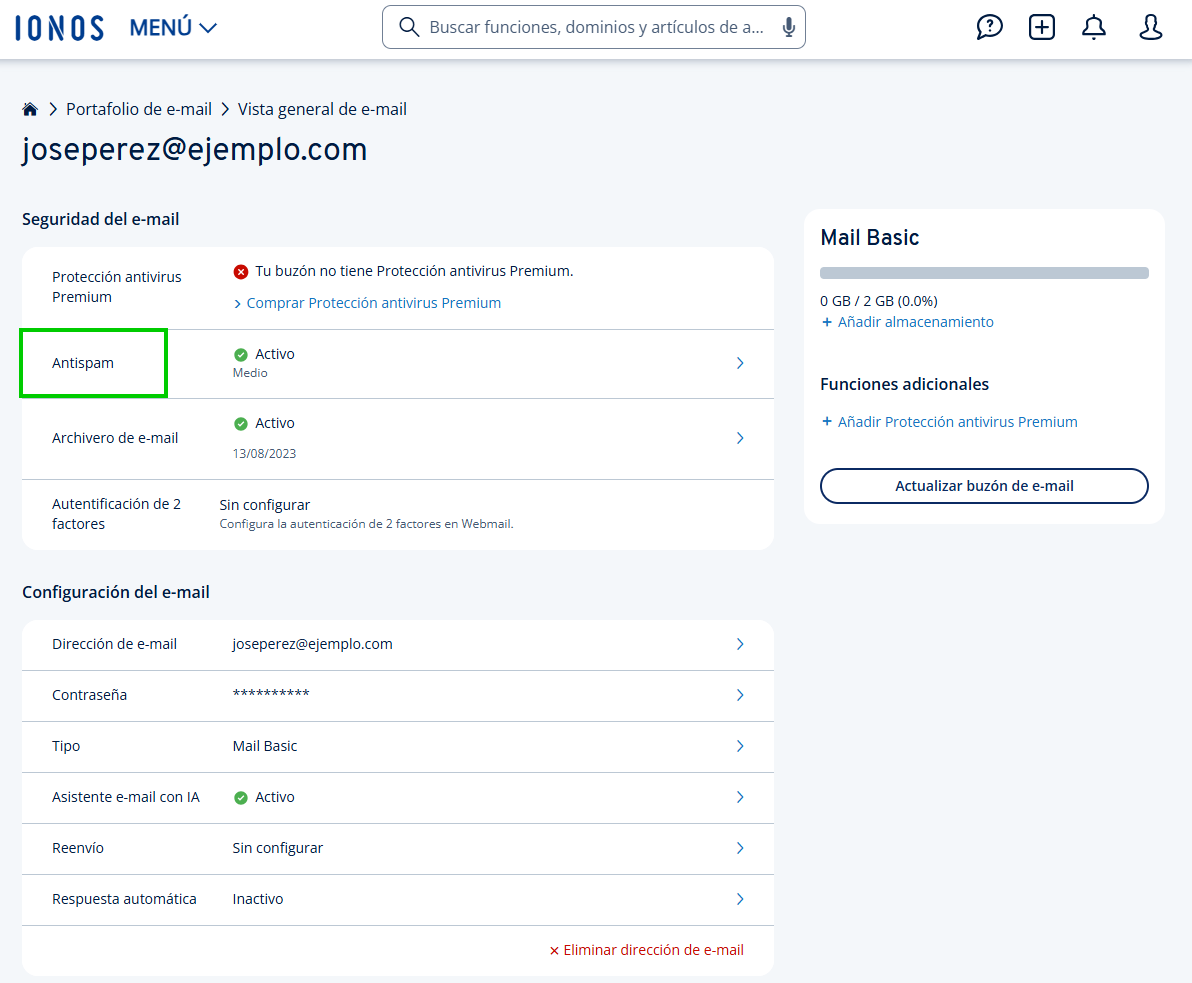
Task: Click Eliminar dirección de e-mail
Action: [647, 950]
